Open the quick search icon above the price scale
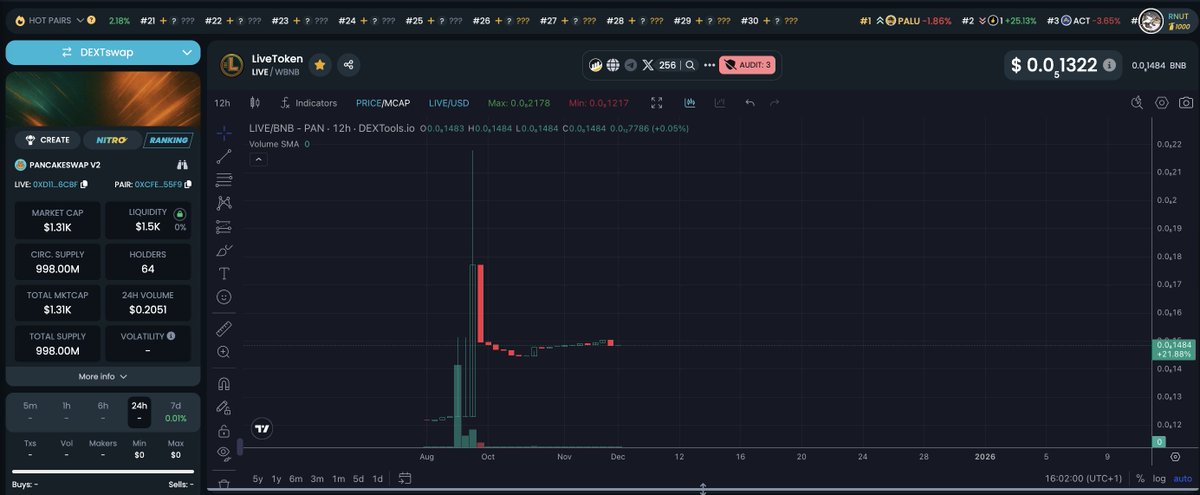 pos(1137,103)
